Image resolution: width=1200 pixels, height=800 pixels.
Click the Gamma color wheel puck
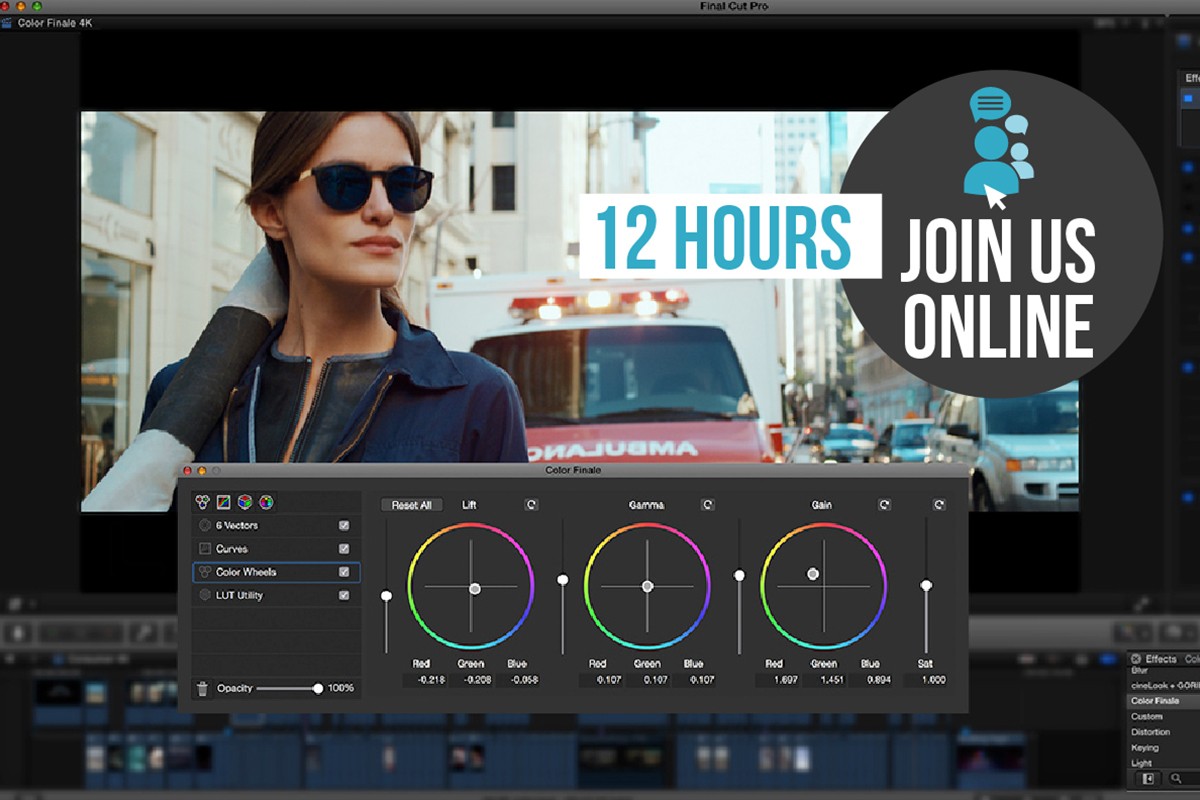(647, 586)
